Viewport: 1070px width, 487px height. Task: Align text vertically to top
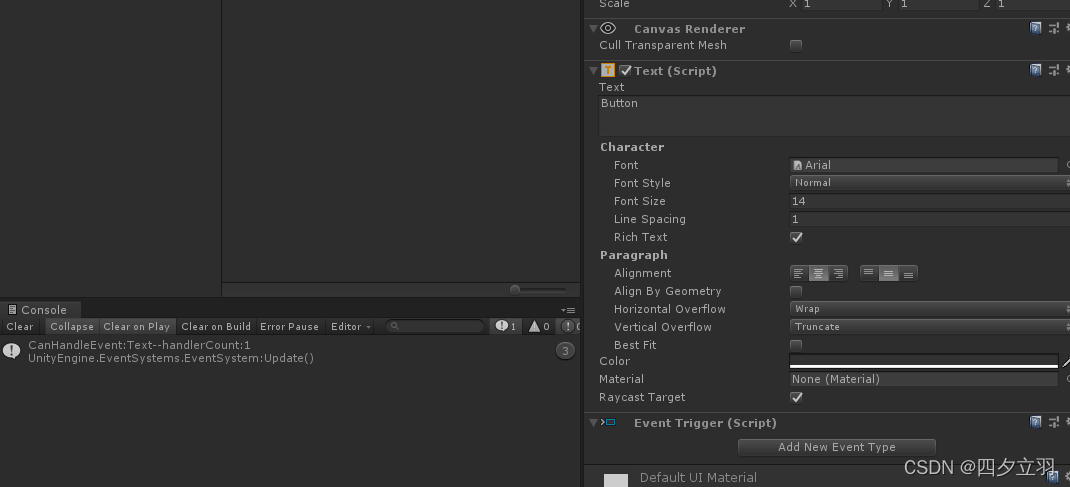869,274
